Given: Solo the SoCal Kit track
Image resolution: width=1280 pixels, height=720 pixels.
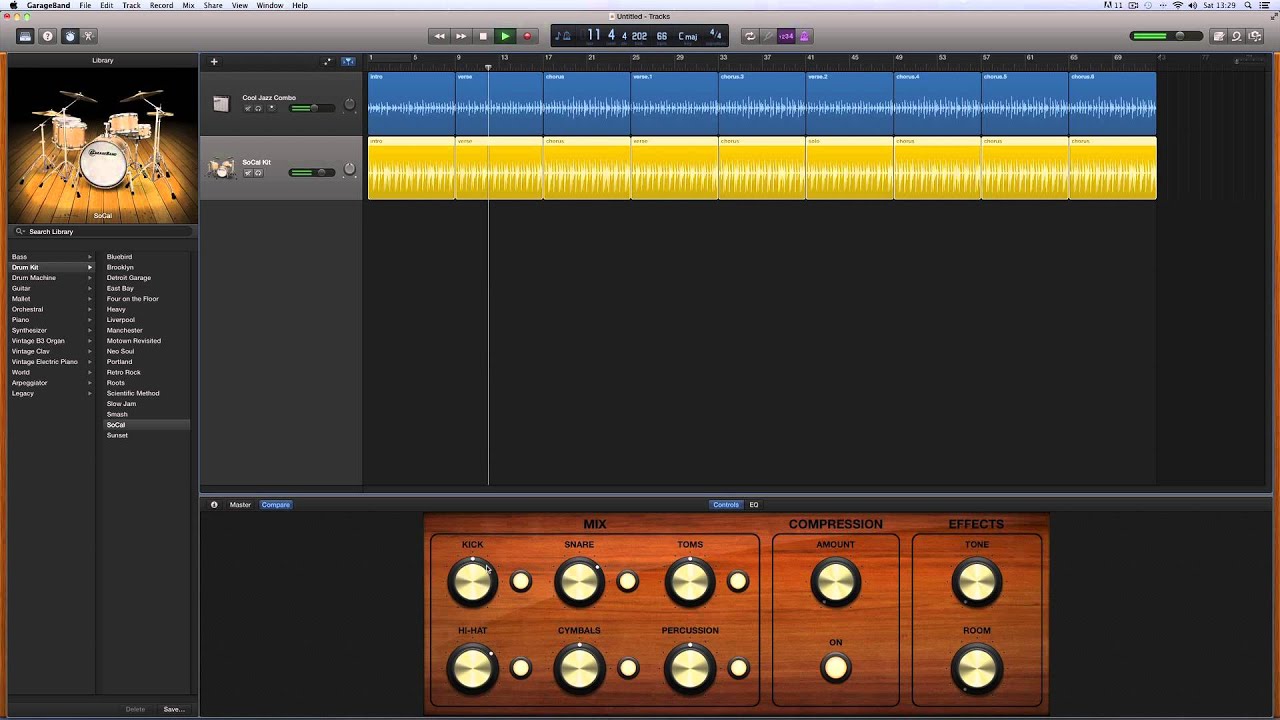Looking at the screenshot, I should tap(258, 173).
